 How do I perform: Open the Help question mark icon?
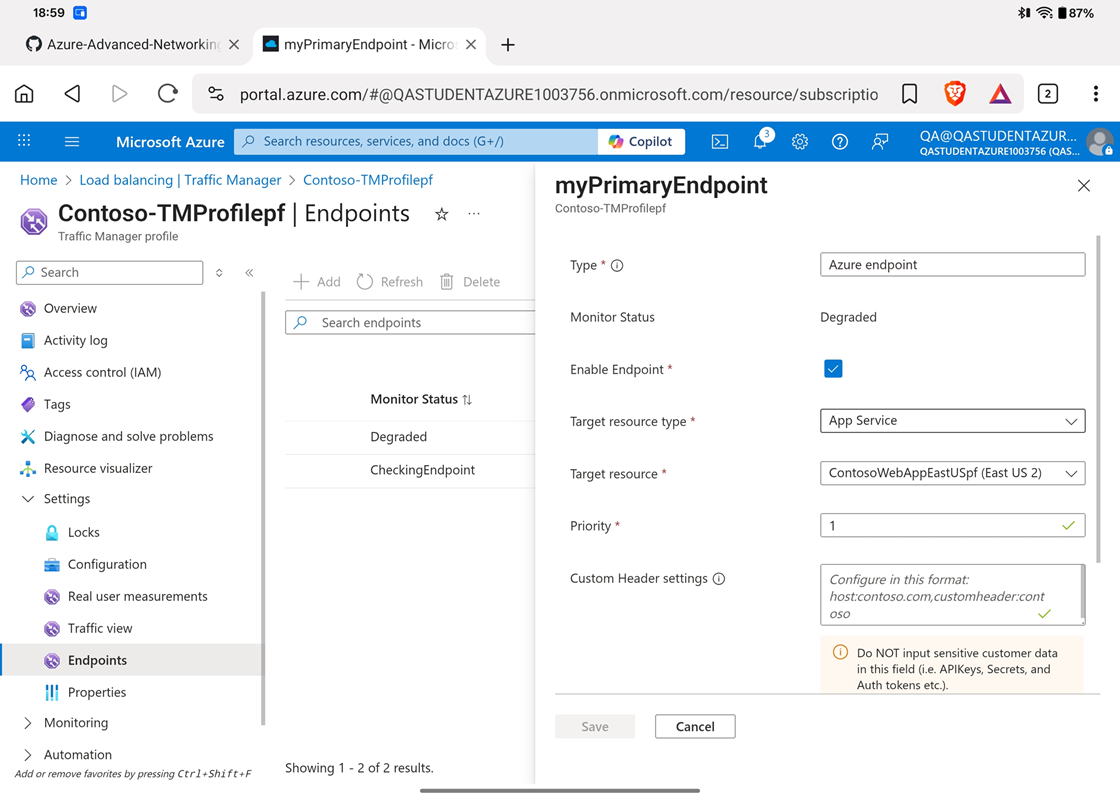[840, 141]
